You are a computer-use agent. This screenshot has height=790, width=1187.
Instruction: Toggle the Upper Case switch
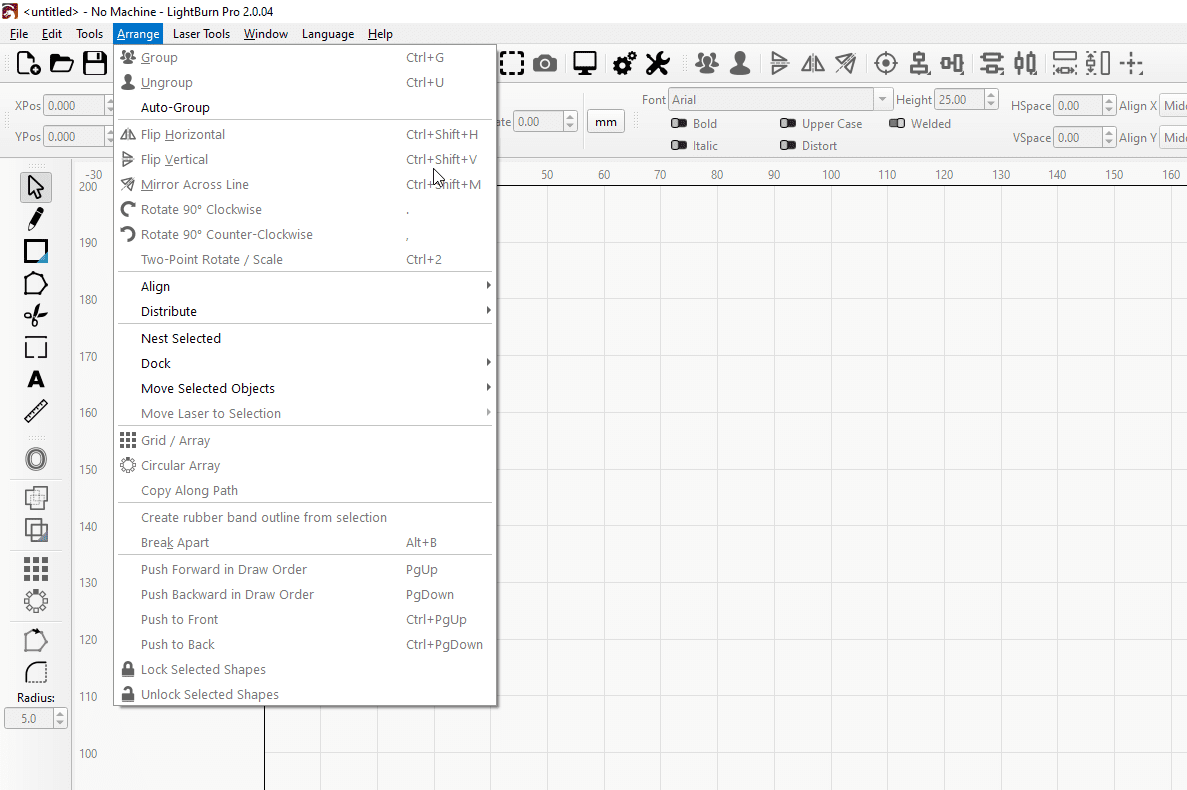(788, 123)
